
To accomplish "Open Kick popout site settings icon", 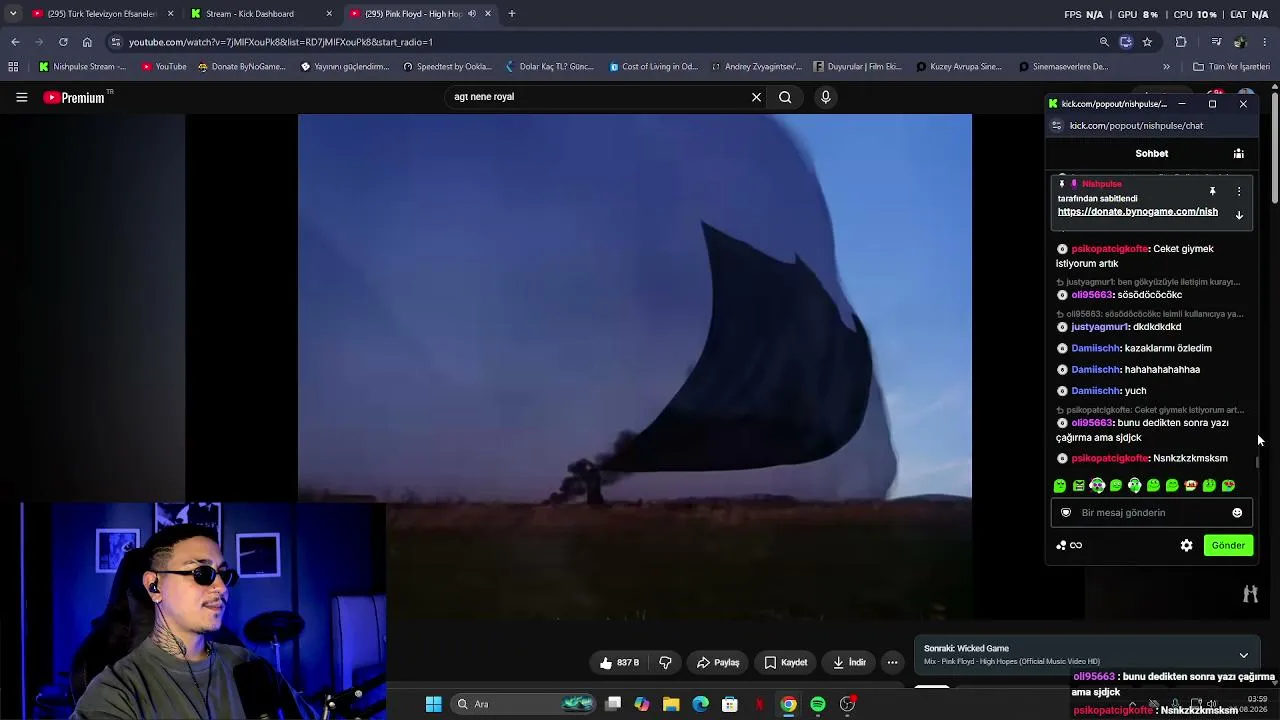I will click(x=1057, y=126).
